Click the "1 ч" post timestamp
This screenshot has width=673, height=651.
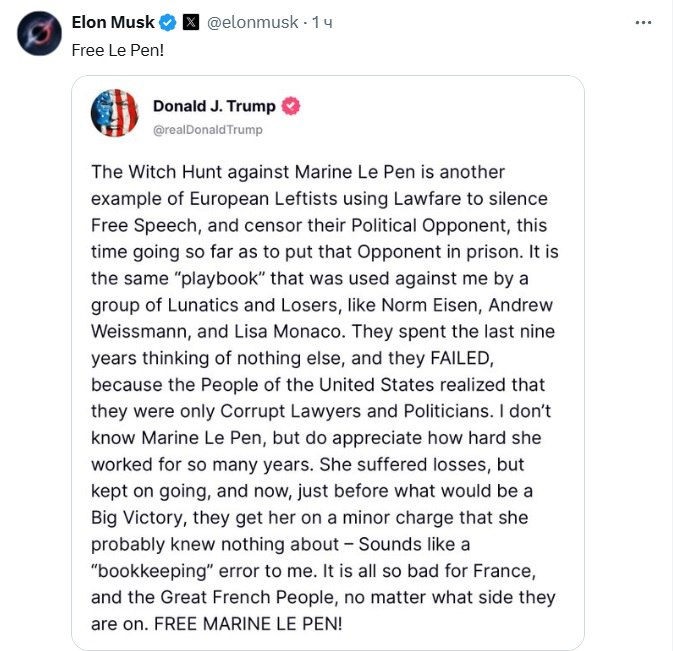pos(322,22)
